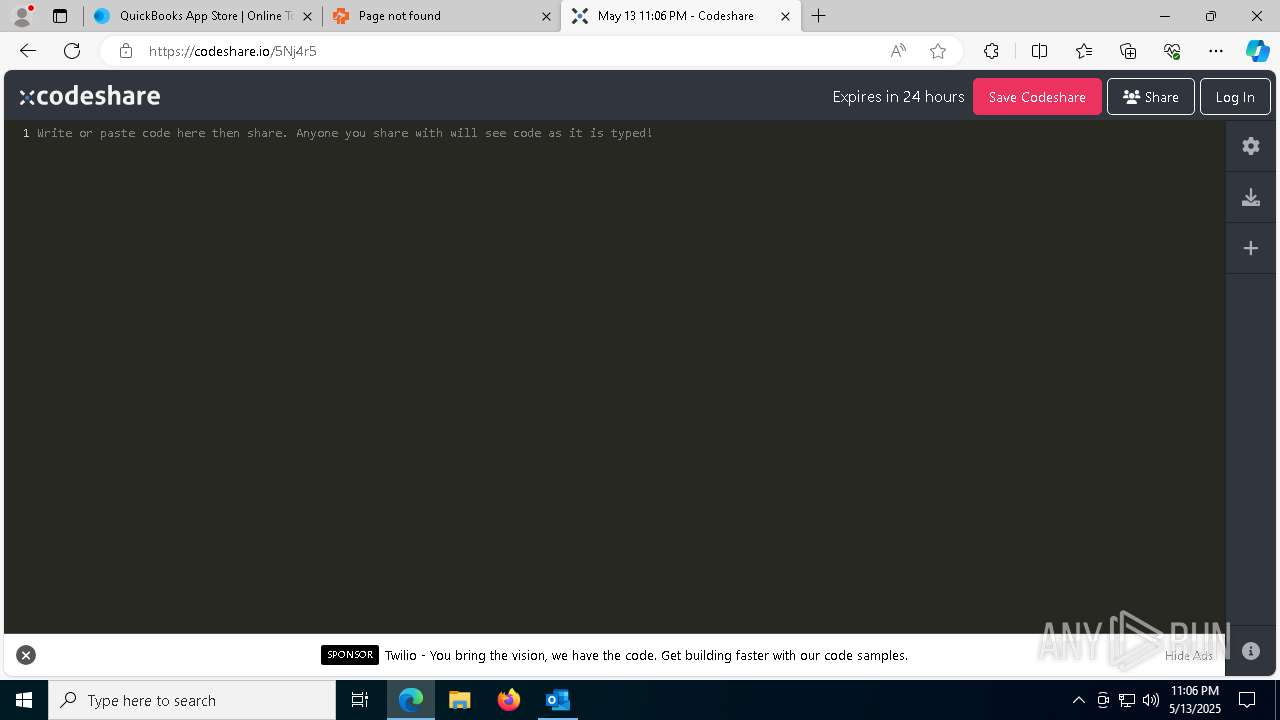Open File Explorer from taskbar
Viewport: 1280px width, 720px height.
coord(459,700)
